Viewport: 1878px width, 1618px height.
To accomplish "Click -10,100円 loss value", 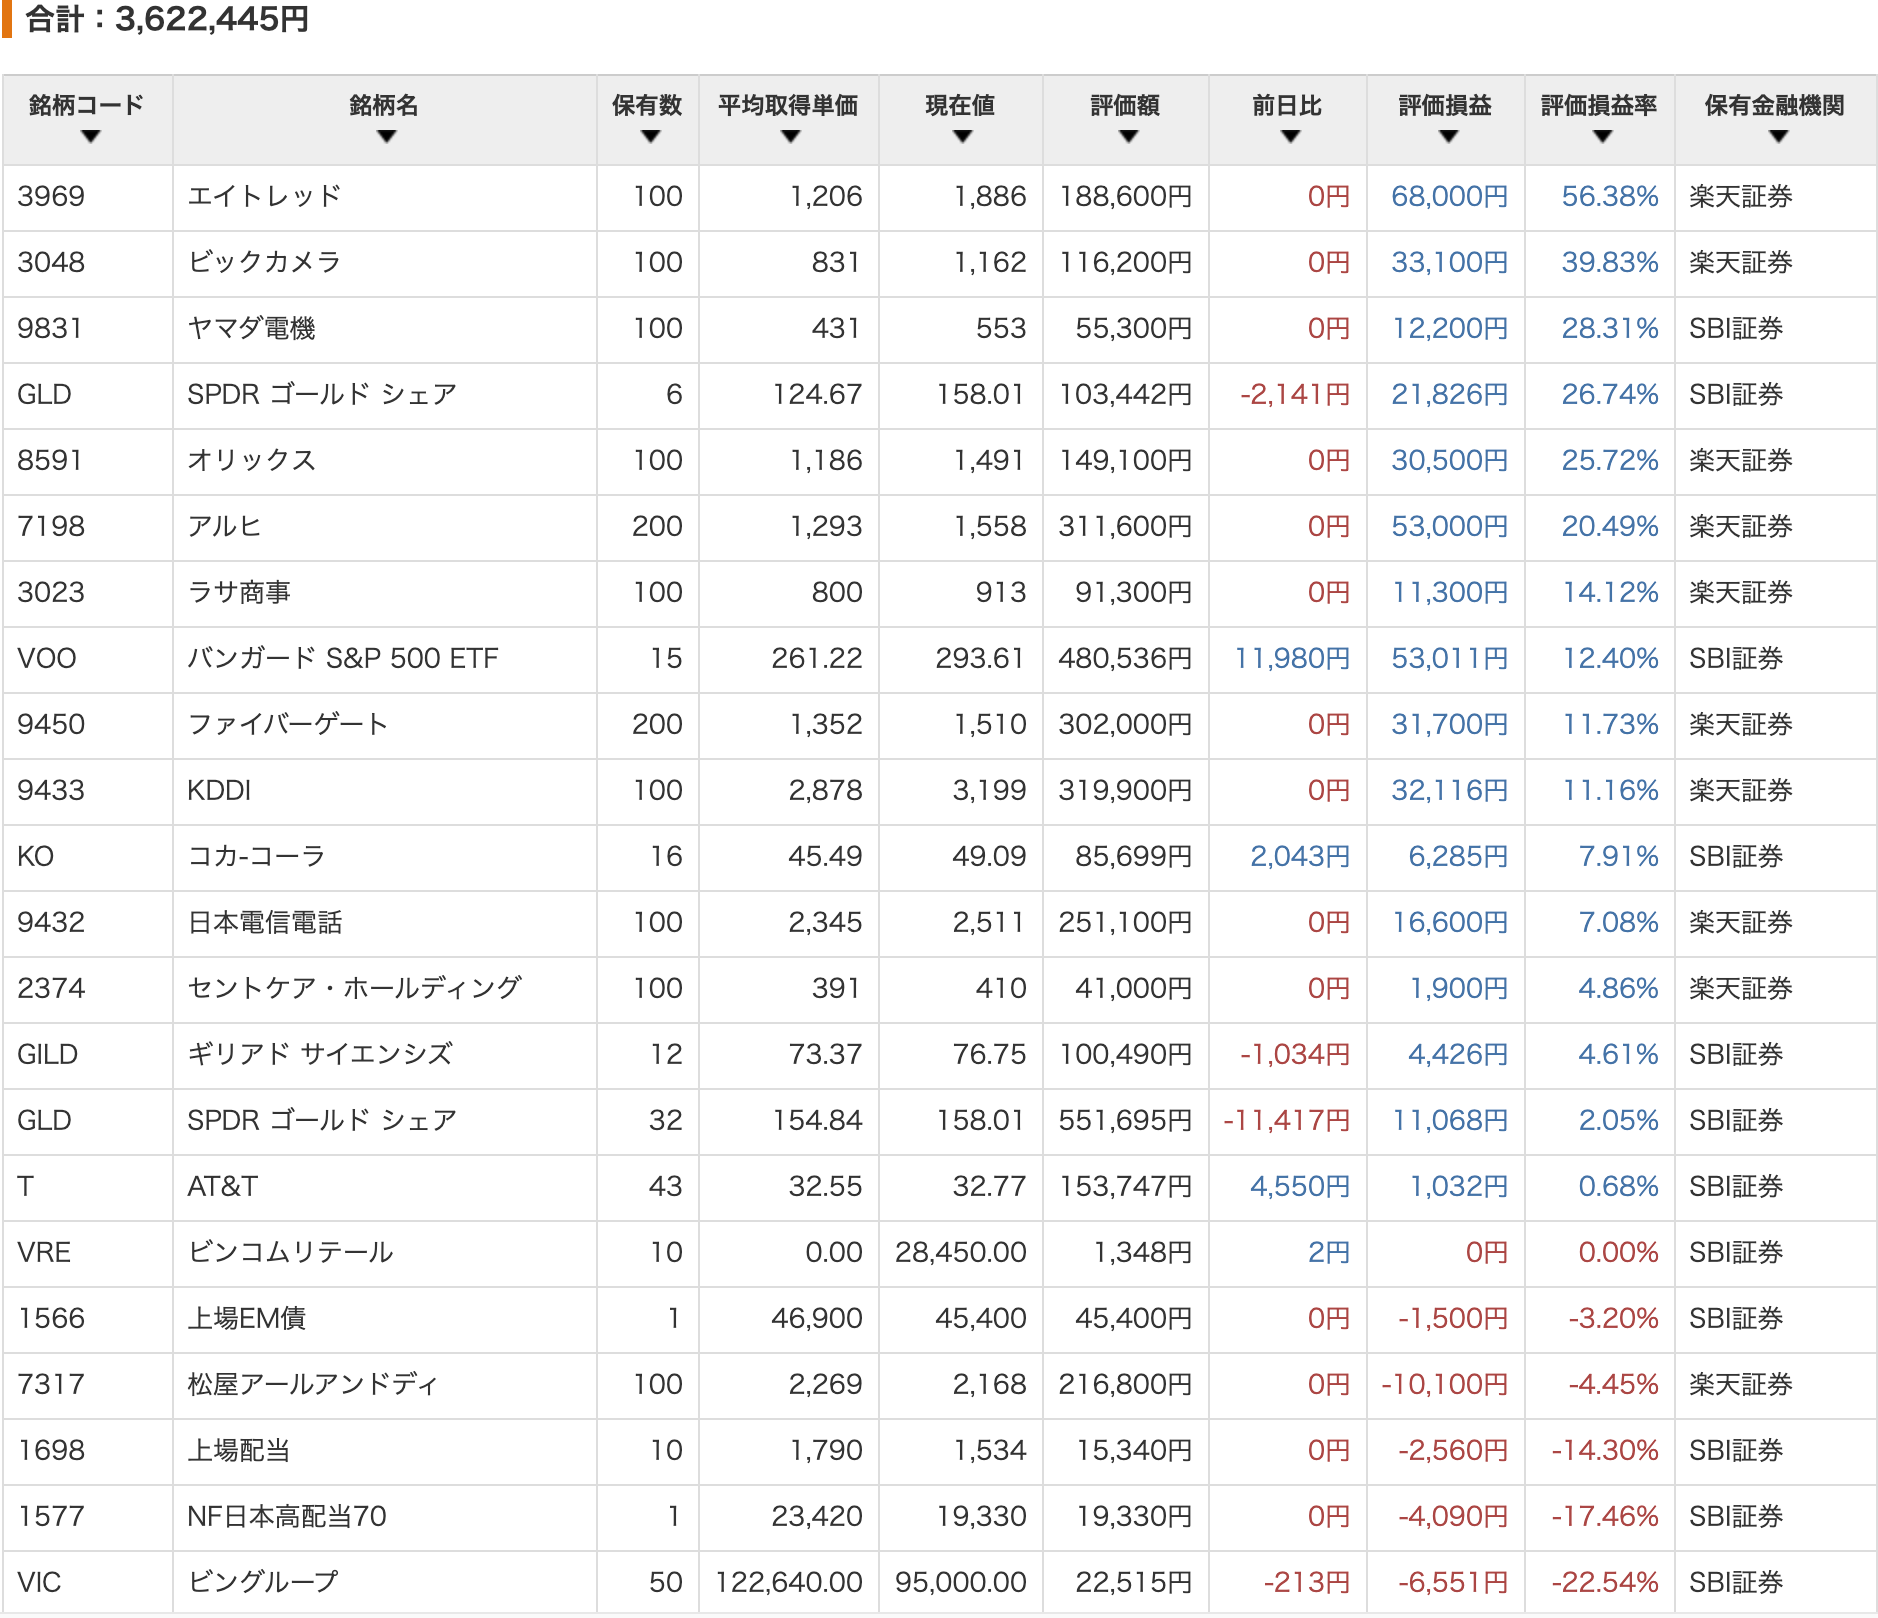I will point(1445,1384).
